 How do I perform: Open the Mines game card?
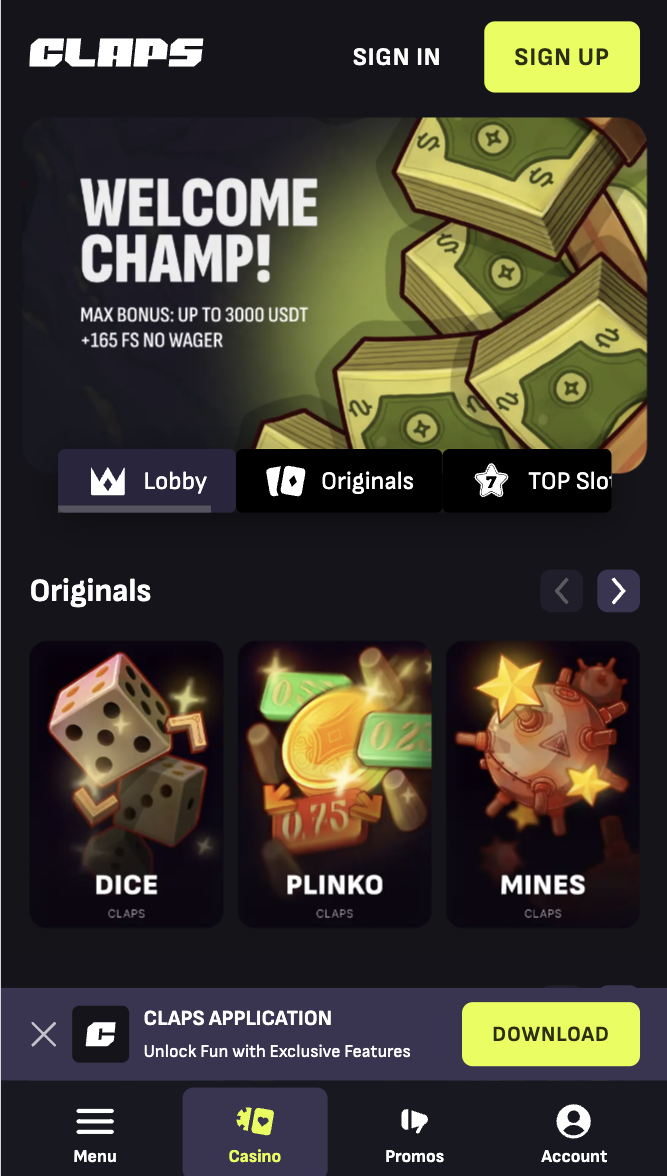(543, 784)
